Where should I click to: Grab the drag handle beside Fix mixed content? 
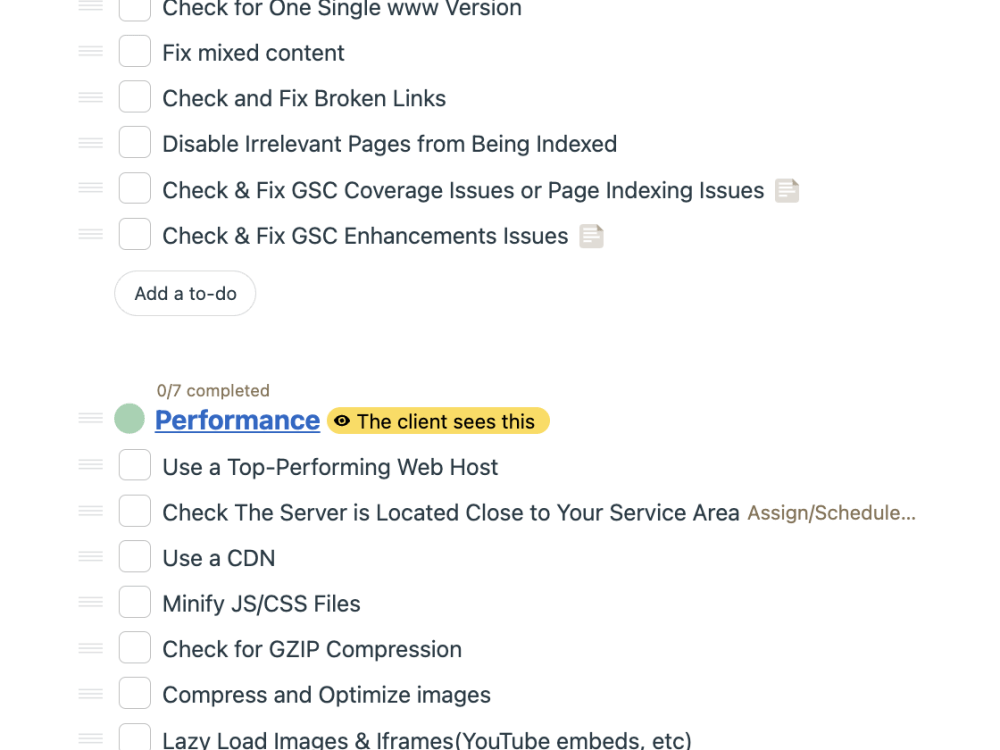pos(91,51)
